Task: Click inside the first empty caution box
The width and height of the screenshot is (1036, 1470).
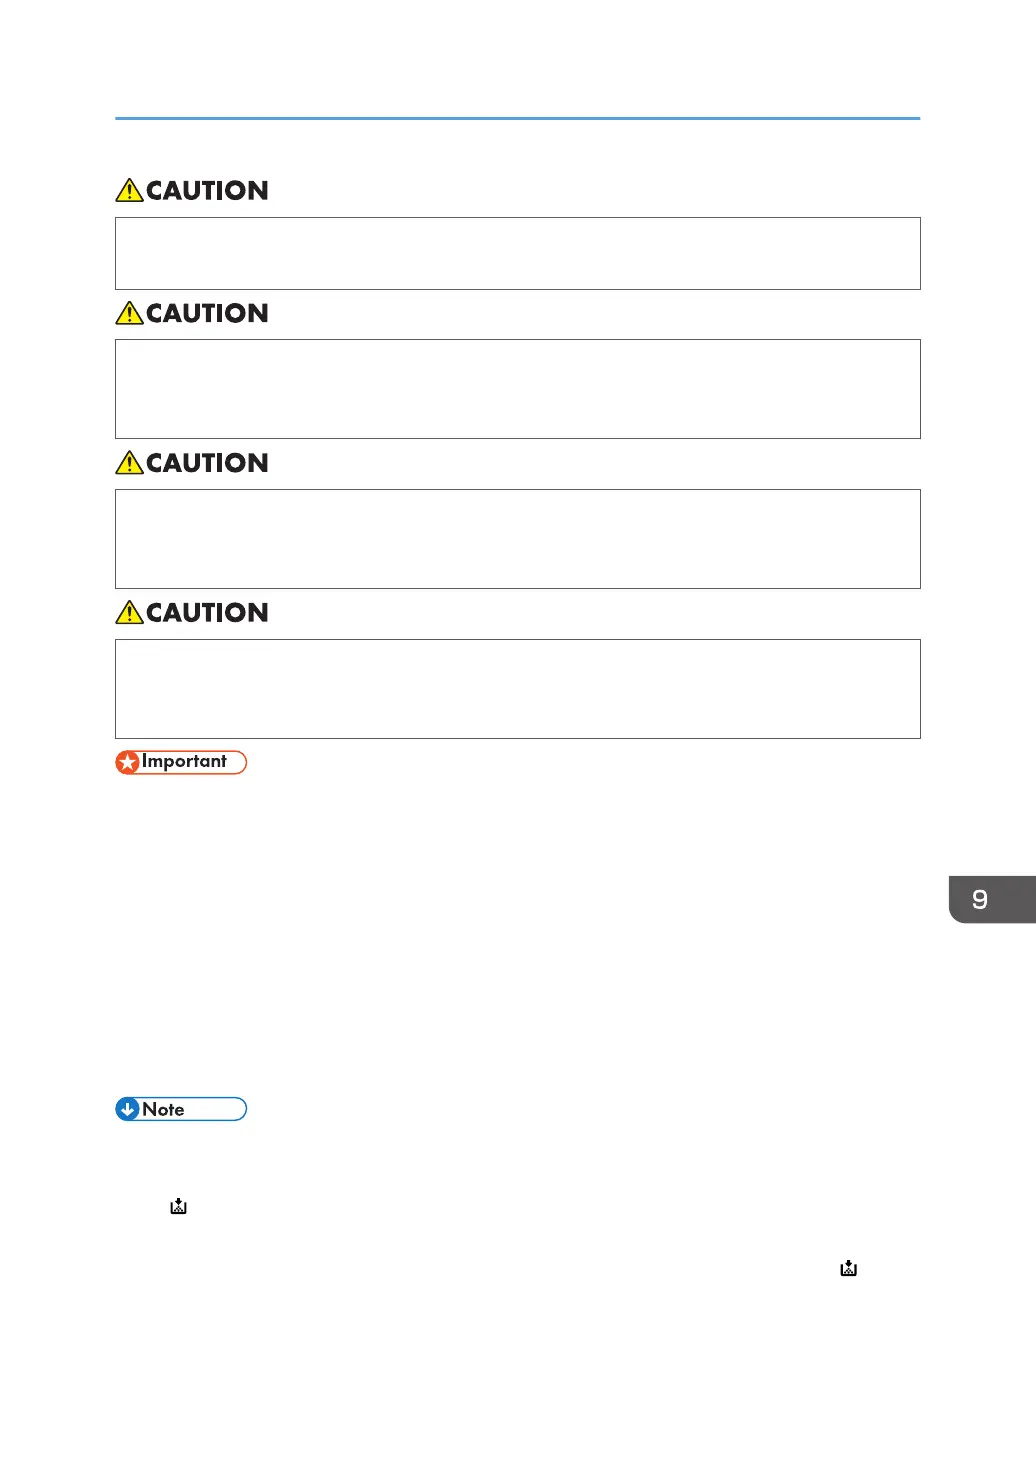Action: point(518,253)
